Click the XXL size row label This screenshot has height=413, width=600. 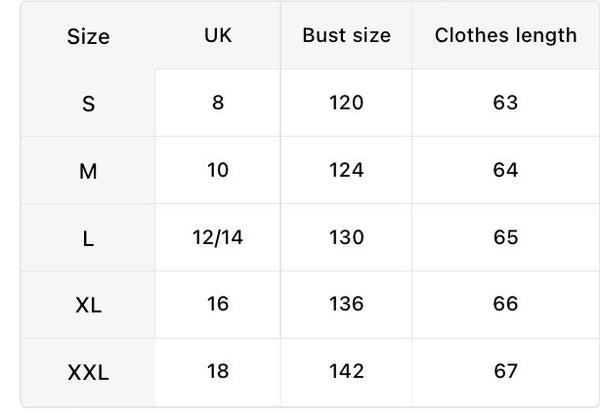point(88,372)
